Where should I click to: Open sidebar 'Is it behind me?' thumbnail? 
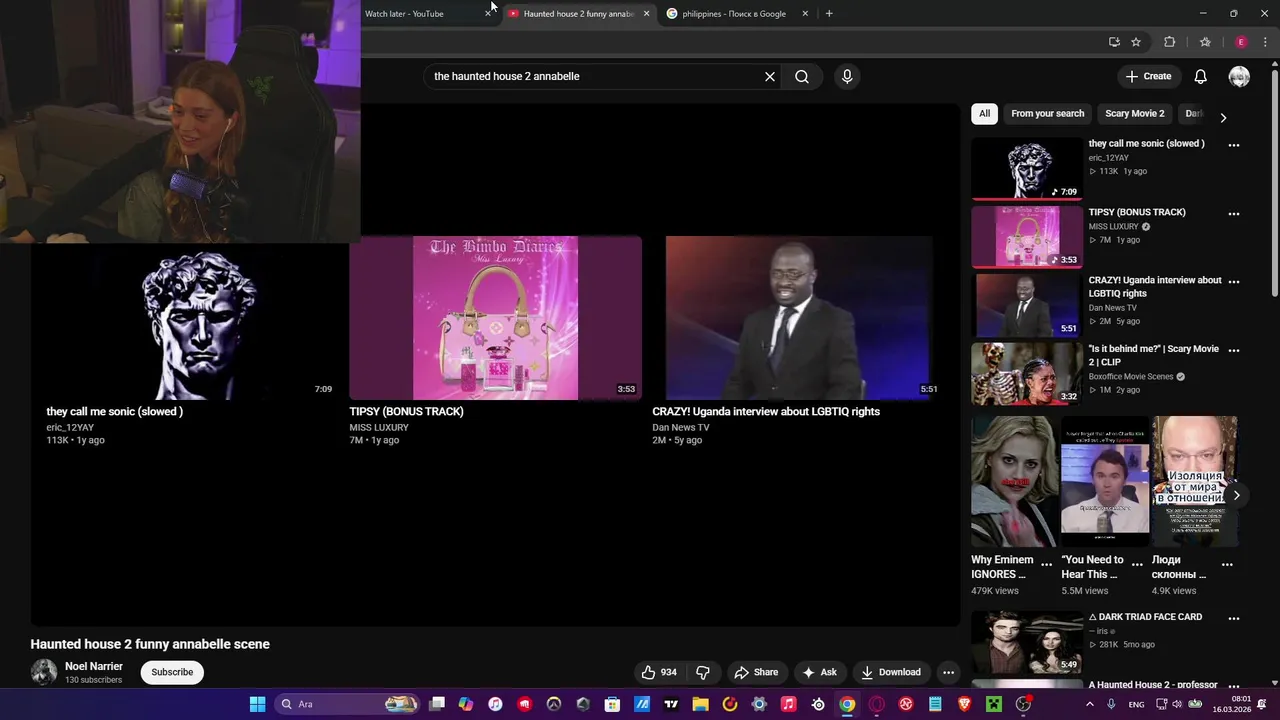point(1027,373)
